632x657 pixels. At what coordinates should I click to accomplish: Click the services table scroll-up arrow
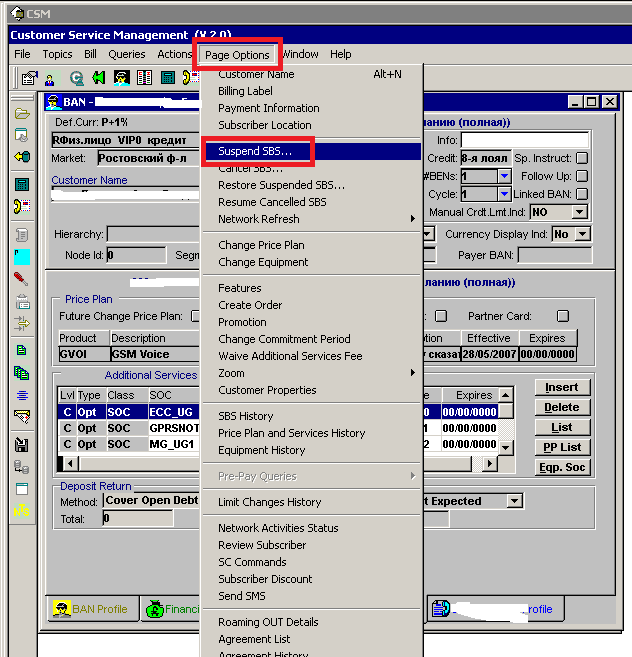tap(506, 395)
